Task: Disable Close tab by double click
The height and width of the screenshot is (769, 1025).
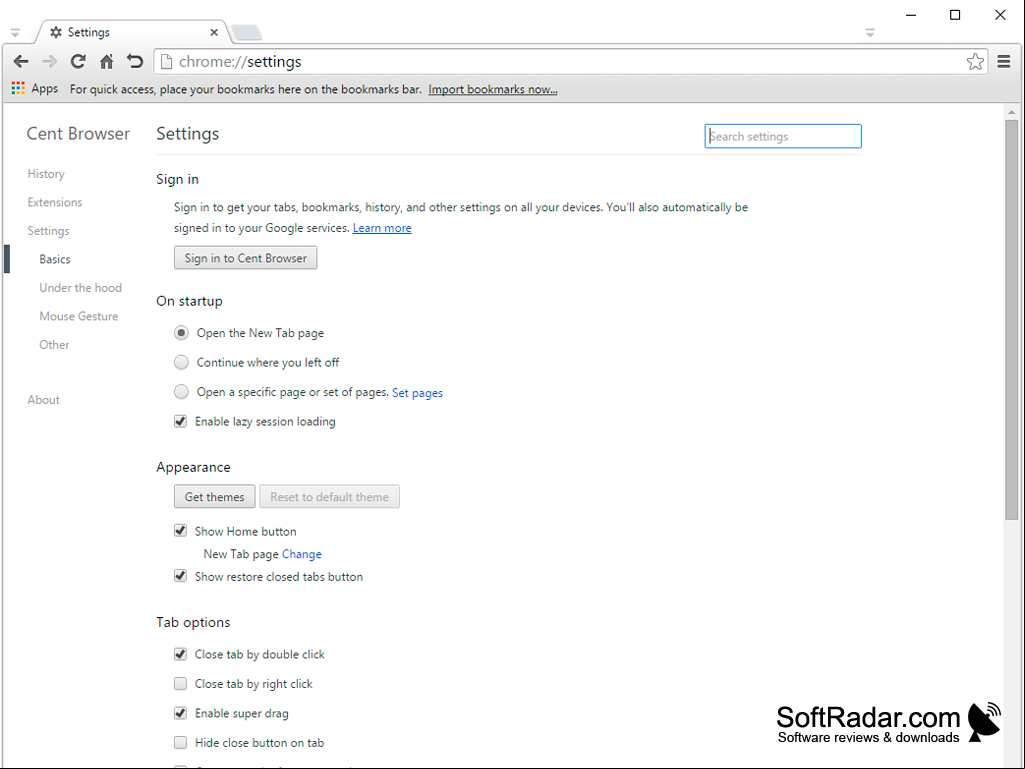Action: click(180, 654)
